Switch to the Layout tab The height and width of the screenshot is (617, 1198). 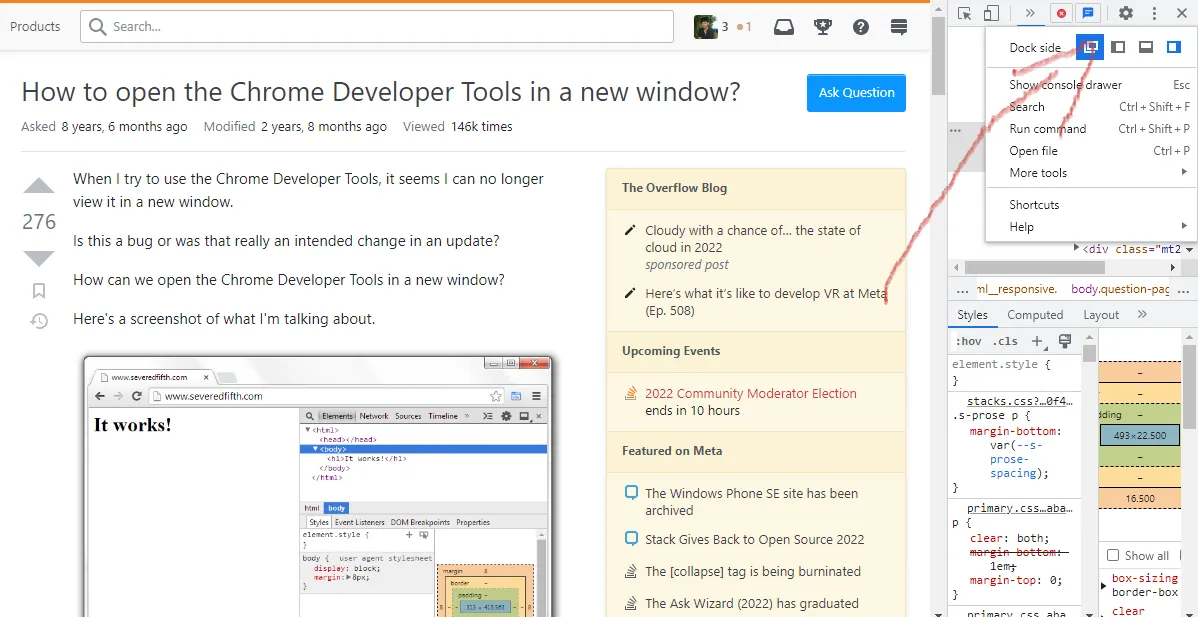point(1101,315)
